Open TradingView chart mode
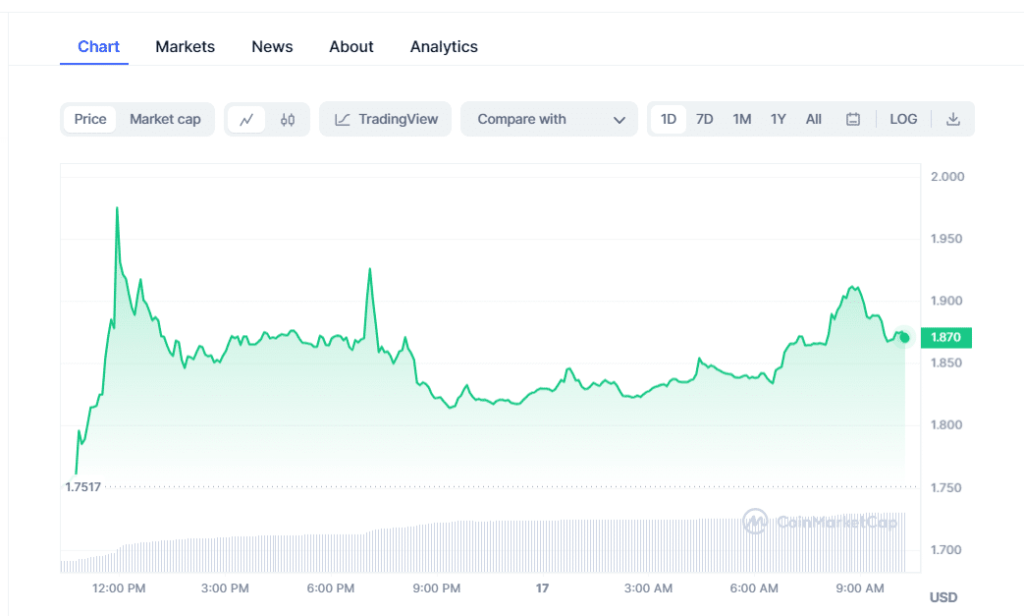This screenshot has height=616, width=1024. 386,119
